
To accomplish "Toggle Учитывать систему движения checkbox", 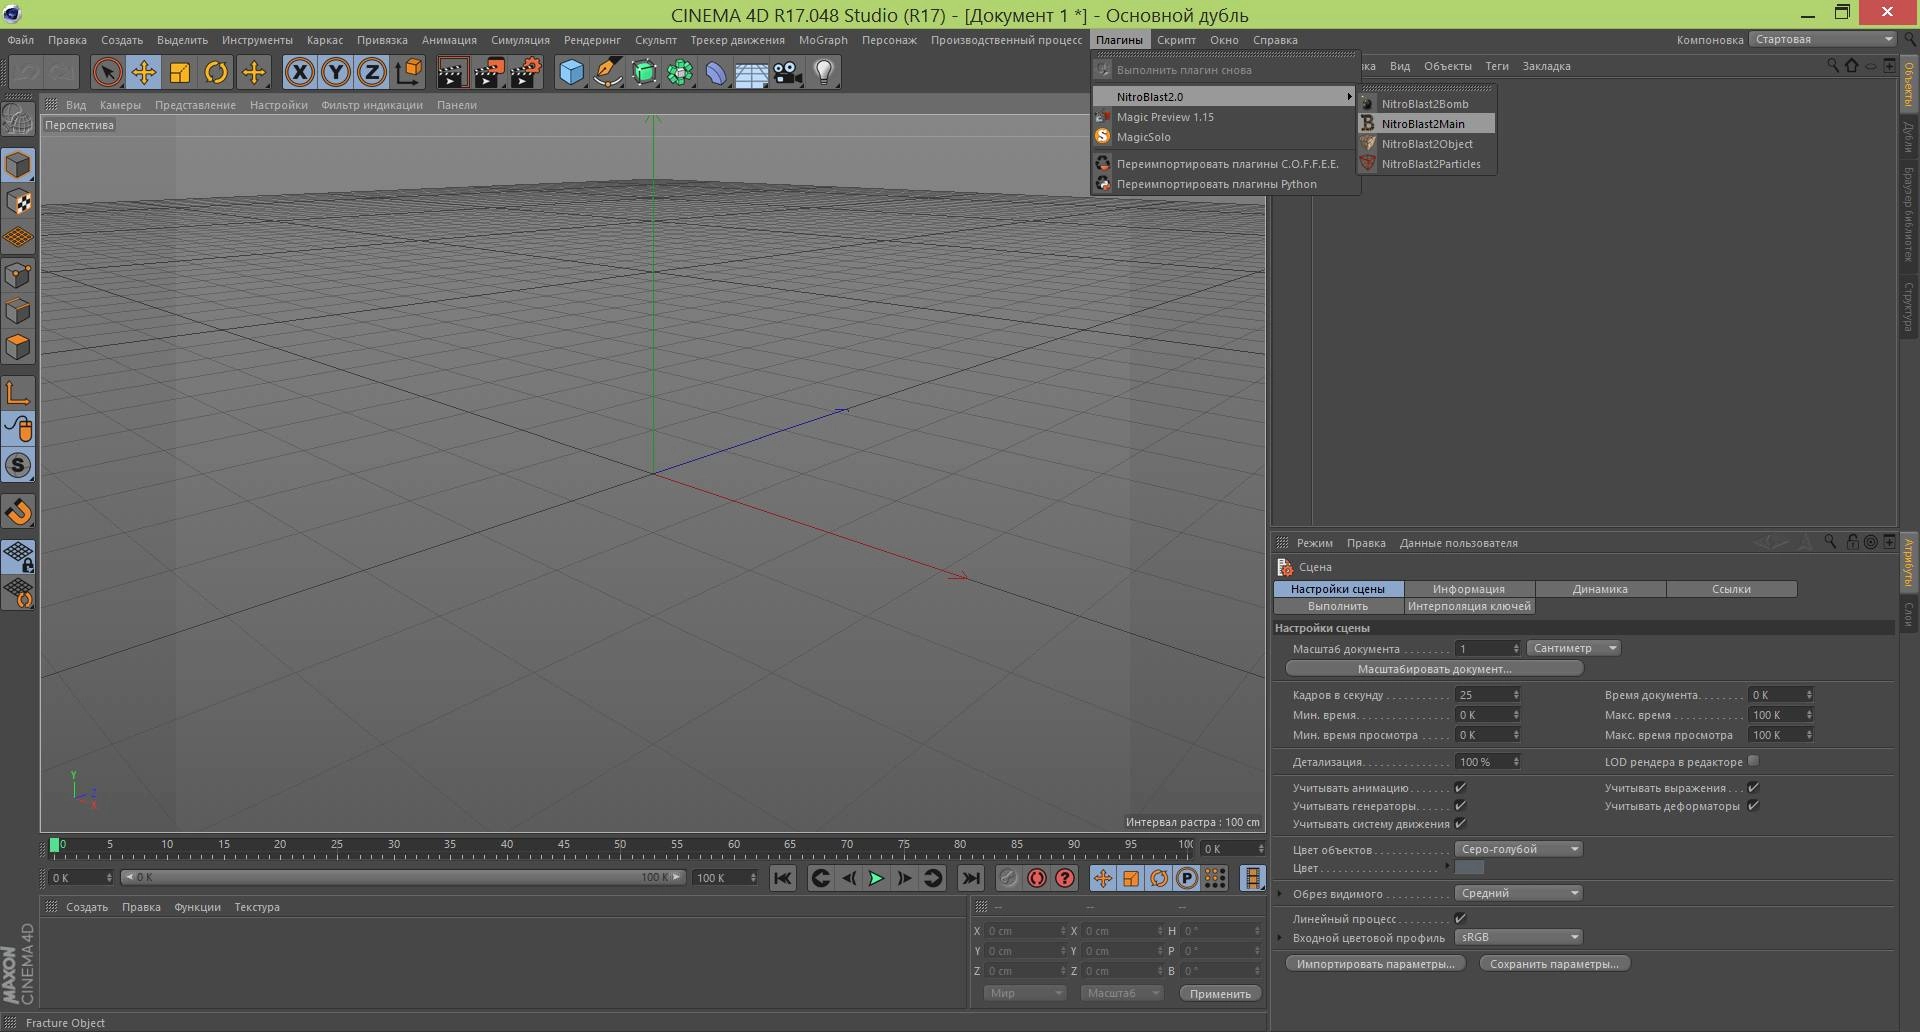I will (1460, 824).
